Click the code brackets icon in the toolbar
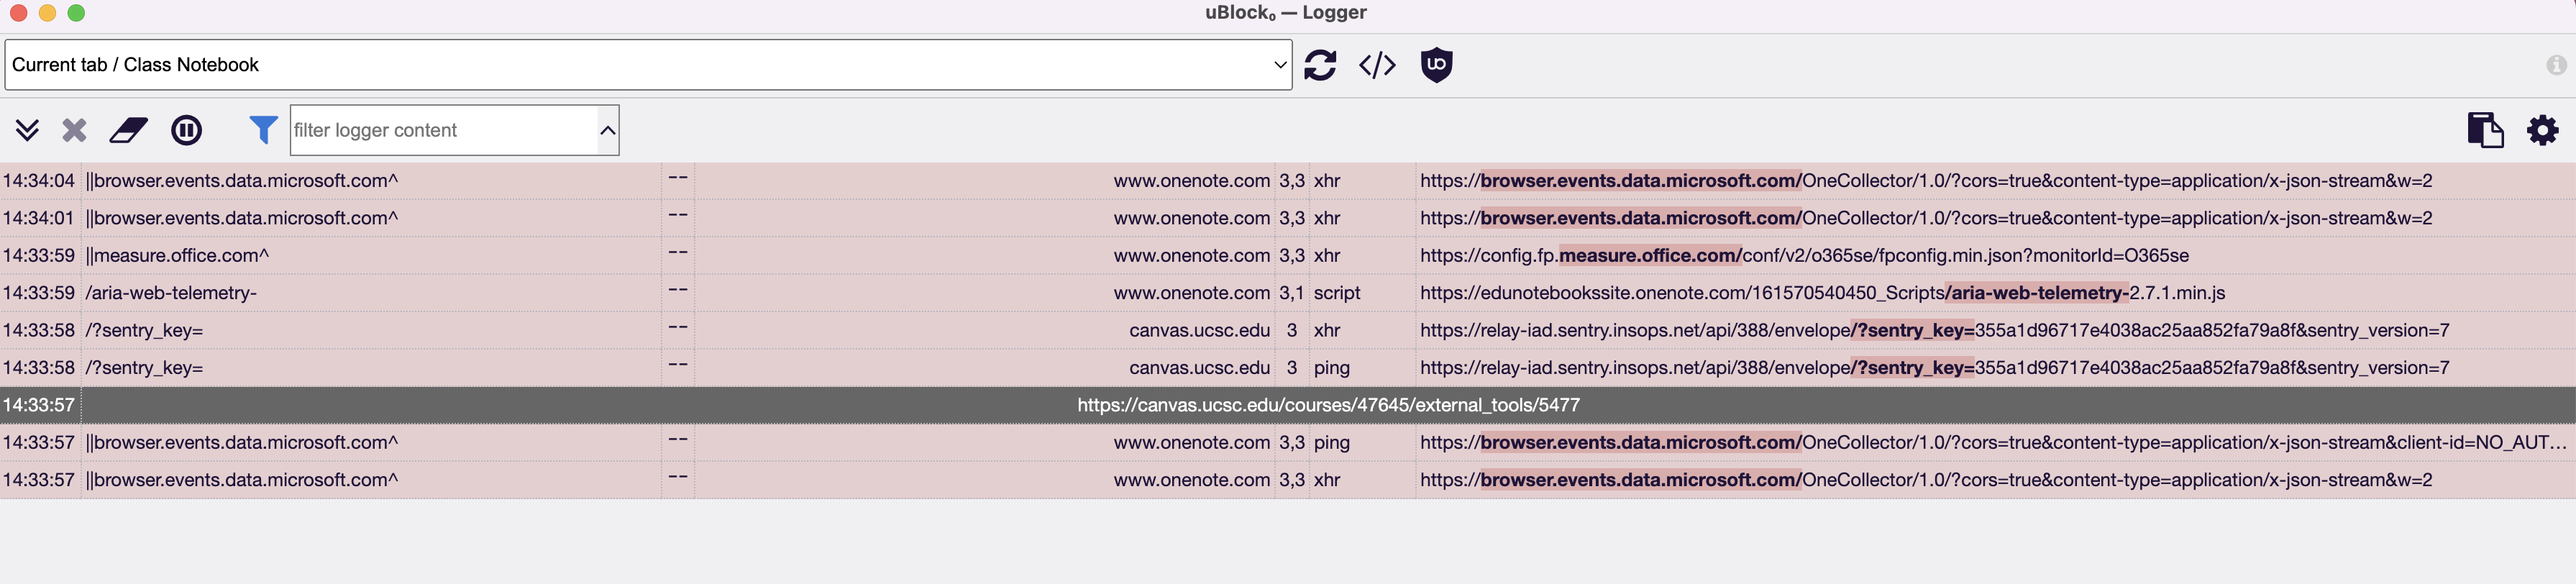 (x=1377, y=65)
